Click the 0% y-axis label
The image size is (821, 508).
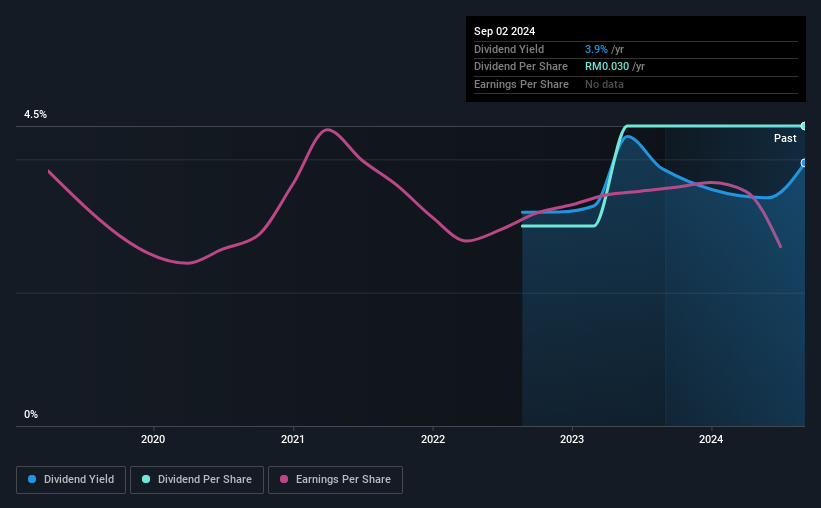[x=31, y=414]
